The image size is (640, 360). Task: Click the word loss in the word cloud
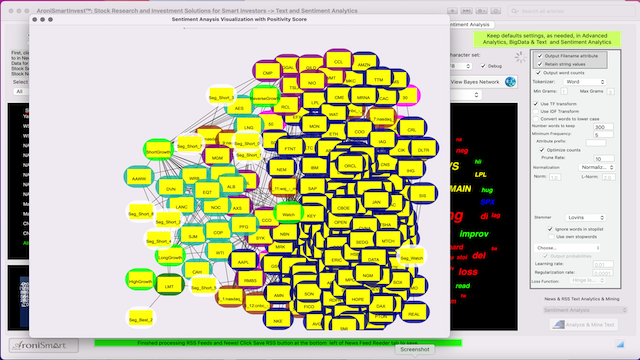click(x=468, y=271)
